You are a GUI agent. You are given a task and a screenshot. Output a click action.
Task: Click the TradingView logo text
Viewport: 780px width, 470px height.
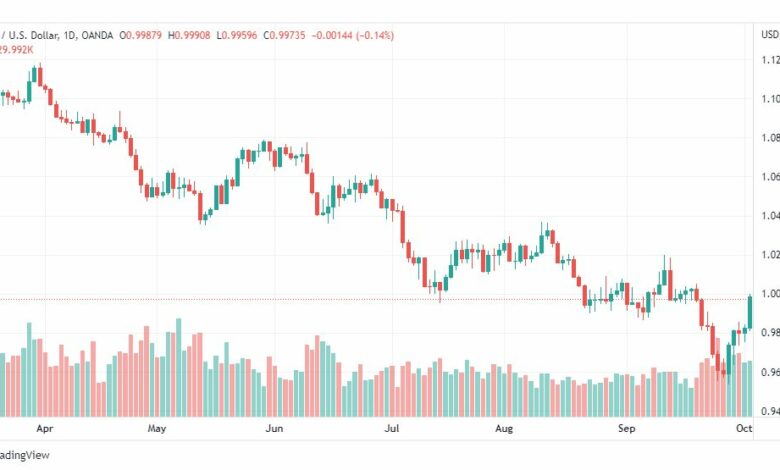pos(24,455)
